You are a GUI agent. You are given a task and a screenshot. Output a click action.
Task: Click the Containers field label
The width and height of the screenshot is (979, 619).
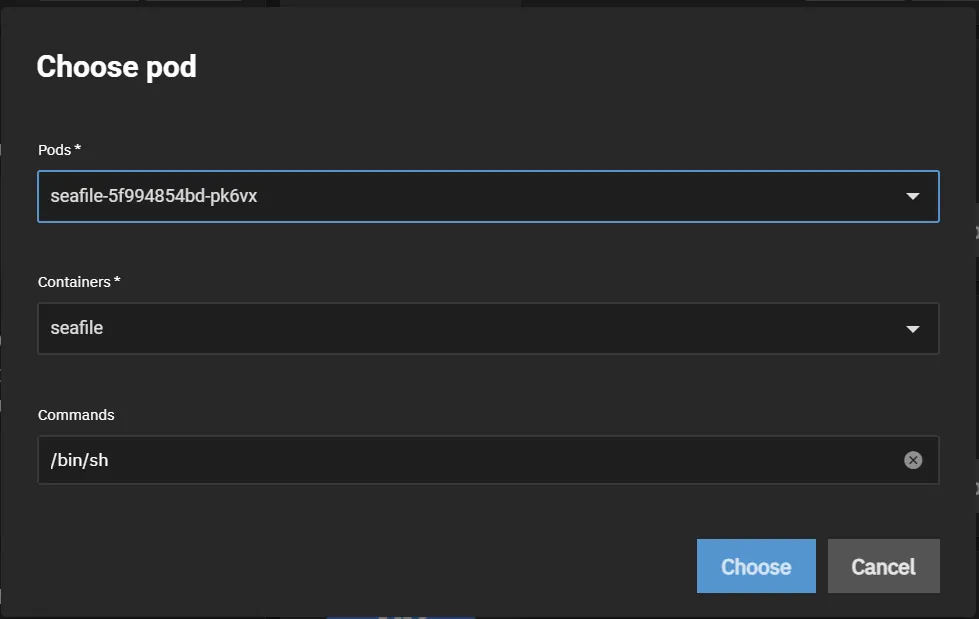[74, 282]
